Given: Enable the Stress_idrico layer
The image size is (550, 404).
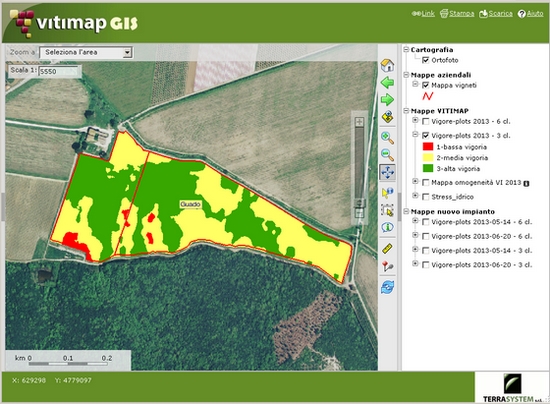Looking at the screenshot, I should (425, 197).
